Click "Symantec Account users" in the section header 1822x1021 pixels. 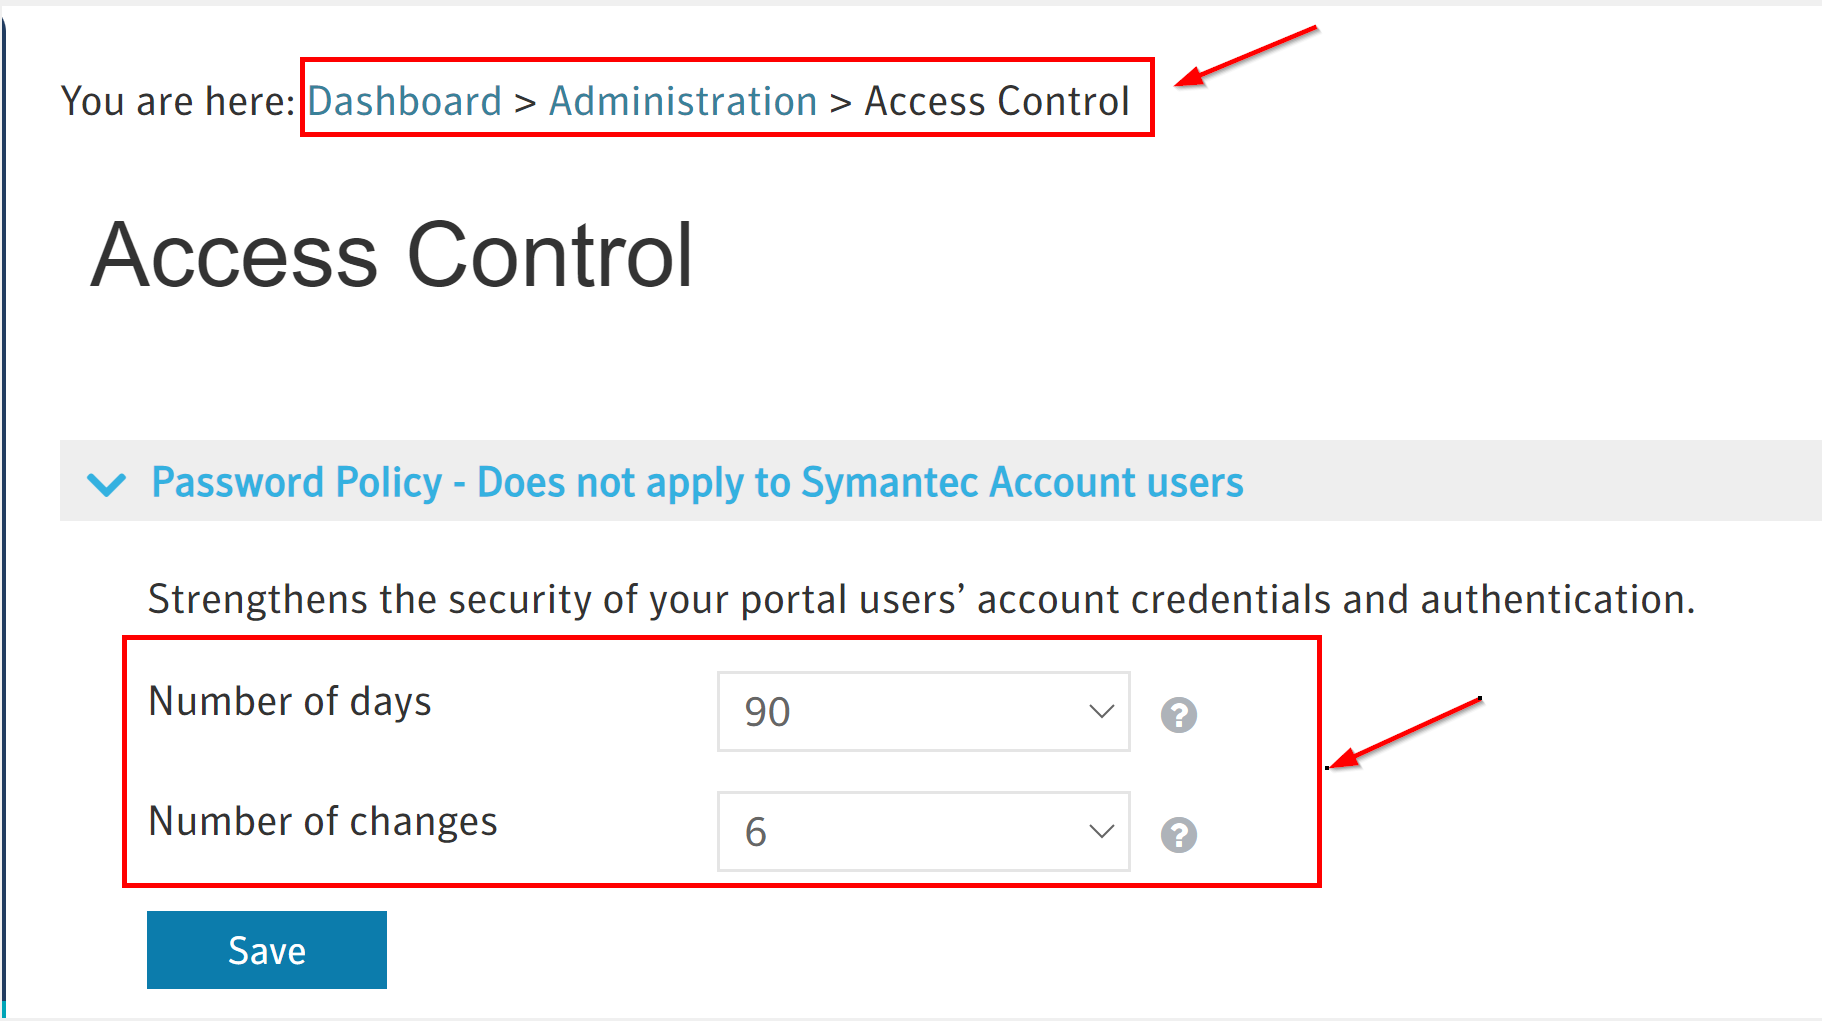1022,482
